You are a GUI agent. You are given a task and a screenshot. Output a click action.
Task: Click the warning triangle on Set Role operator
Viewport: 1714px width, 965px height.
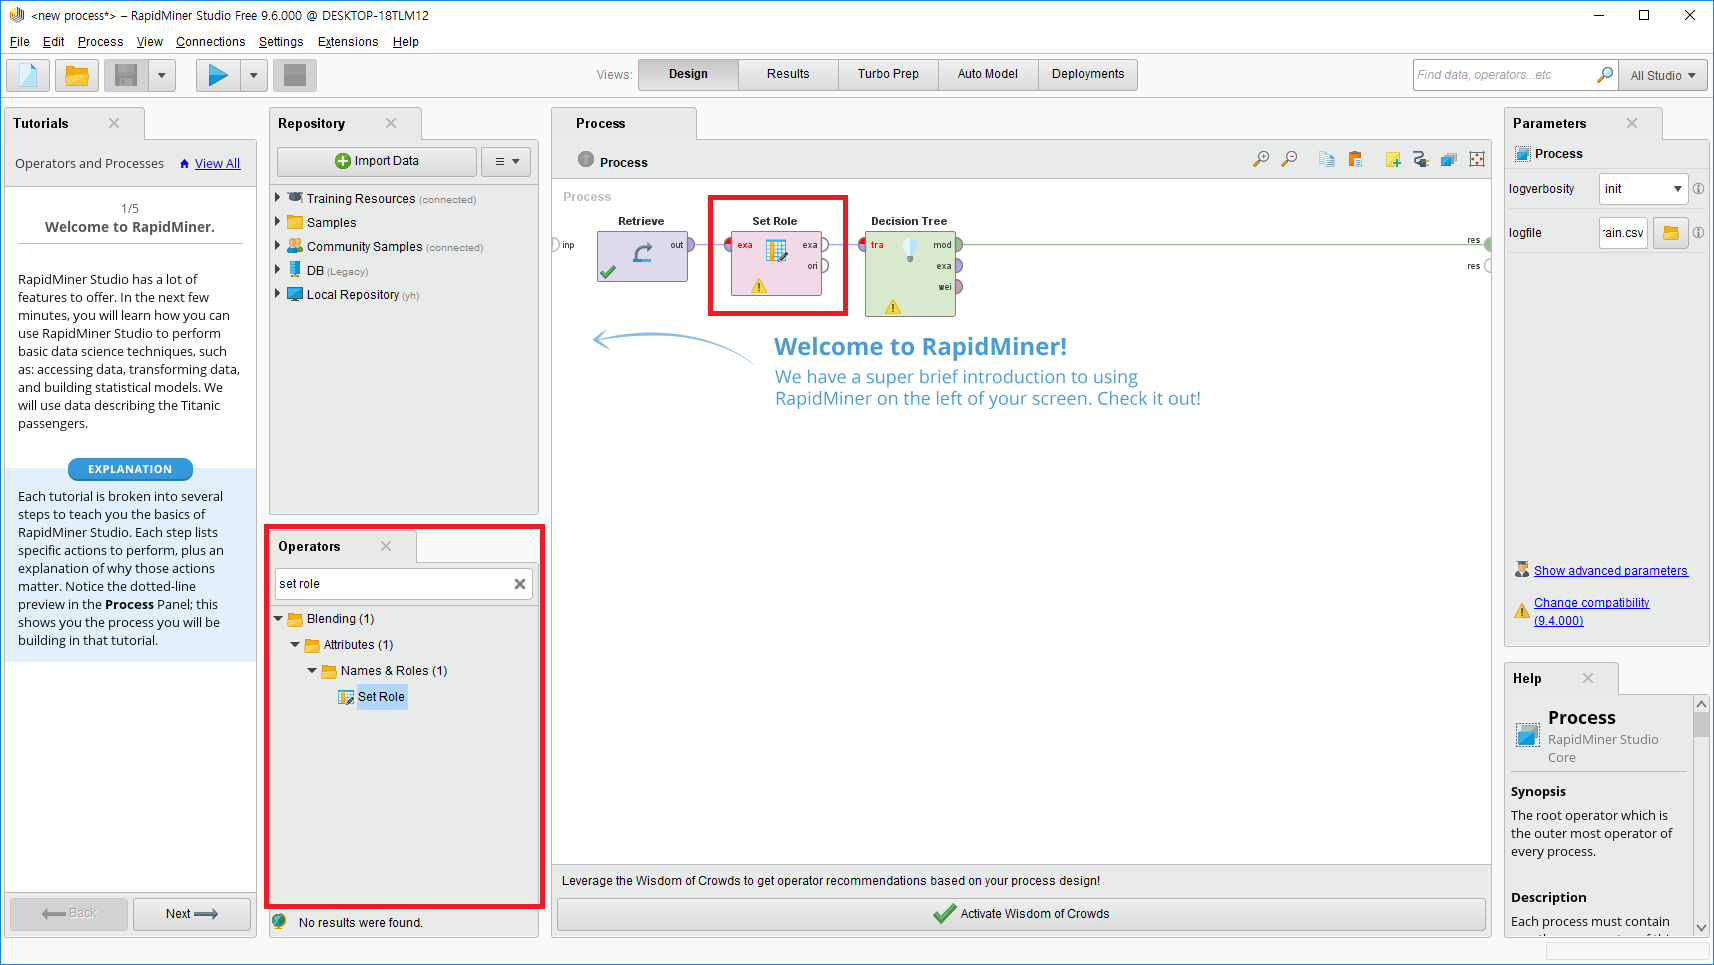click(x=759, y=286)
